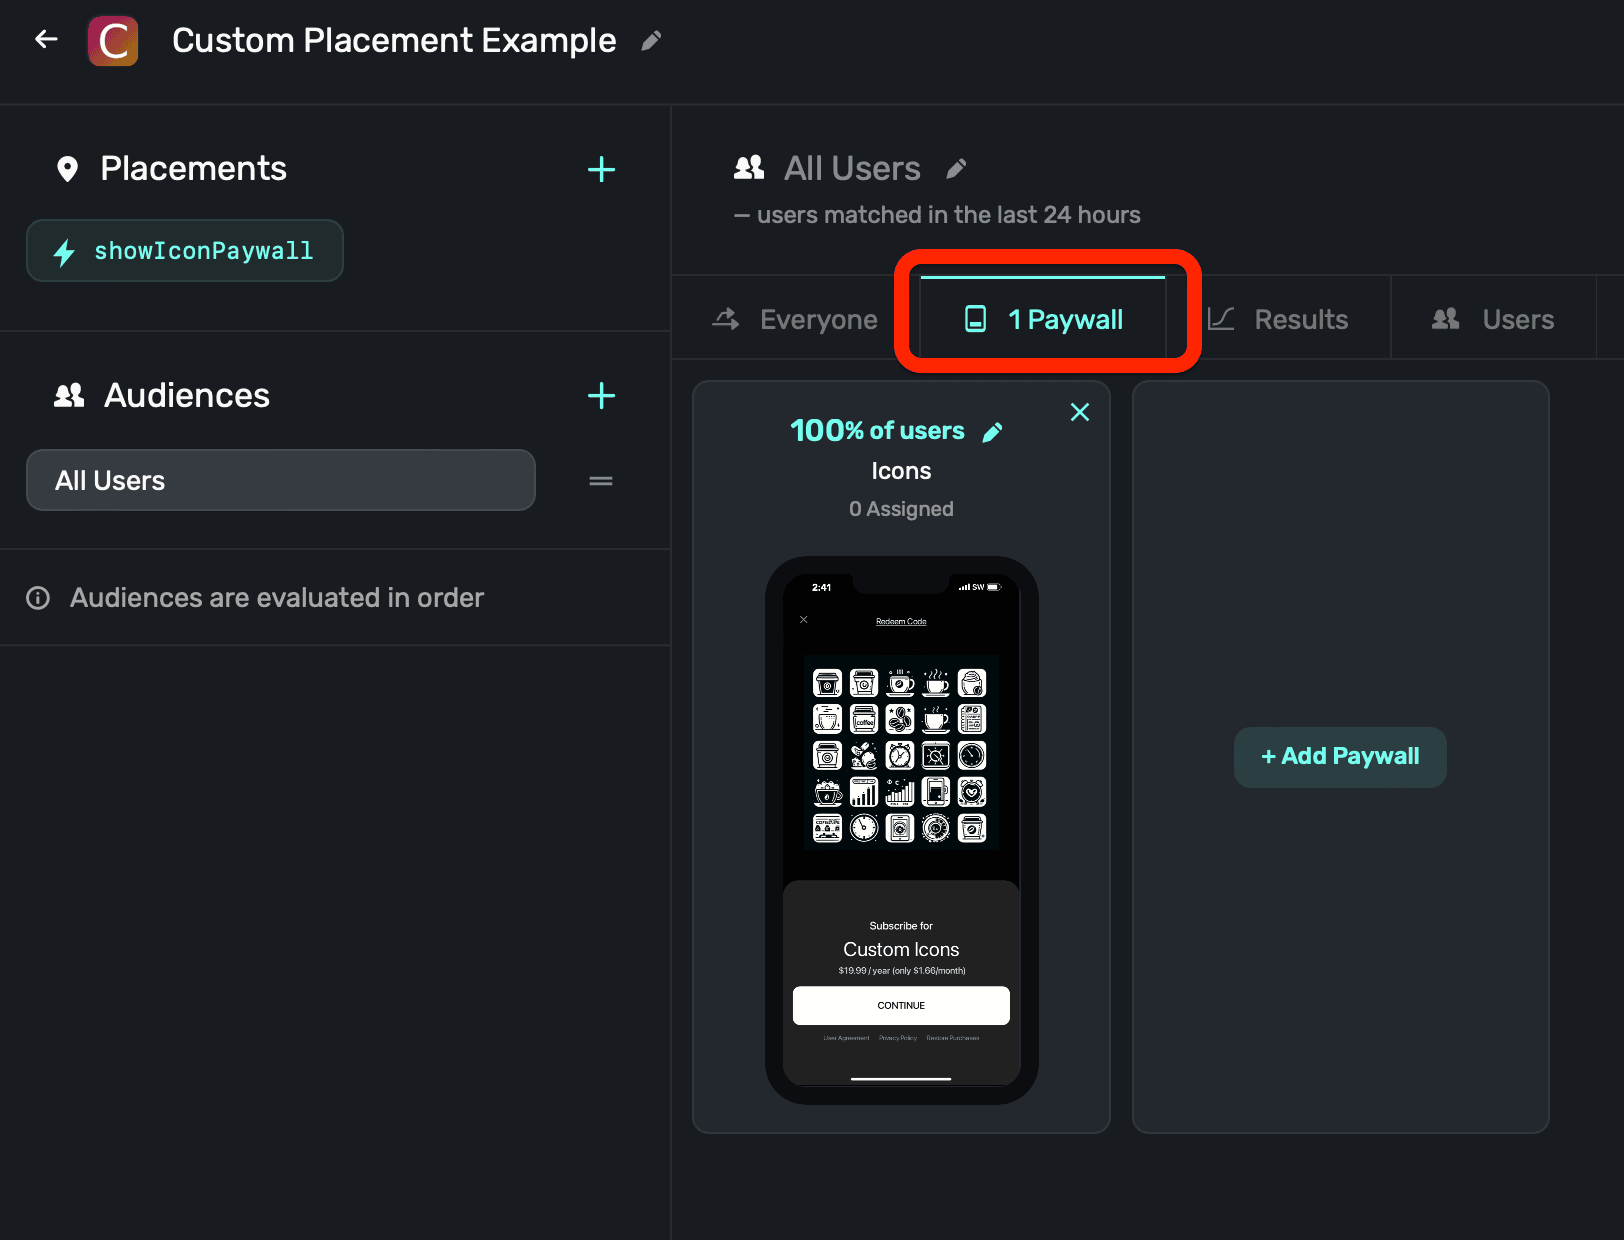Click the 100% of users label
The image size is (1624, 1240).
(x=877, y=431)
